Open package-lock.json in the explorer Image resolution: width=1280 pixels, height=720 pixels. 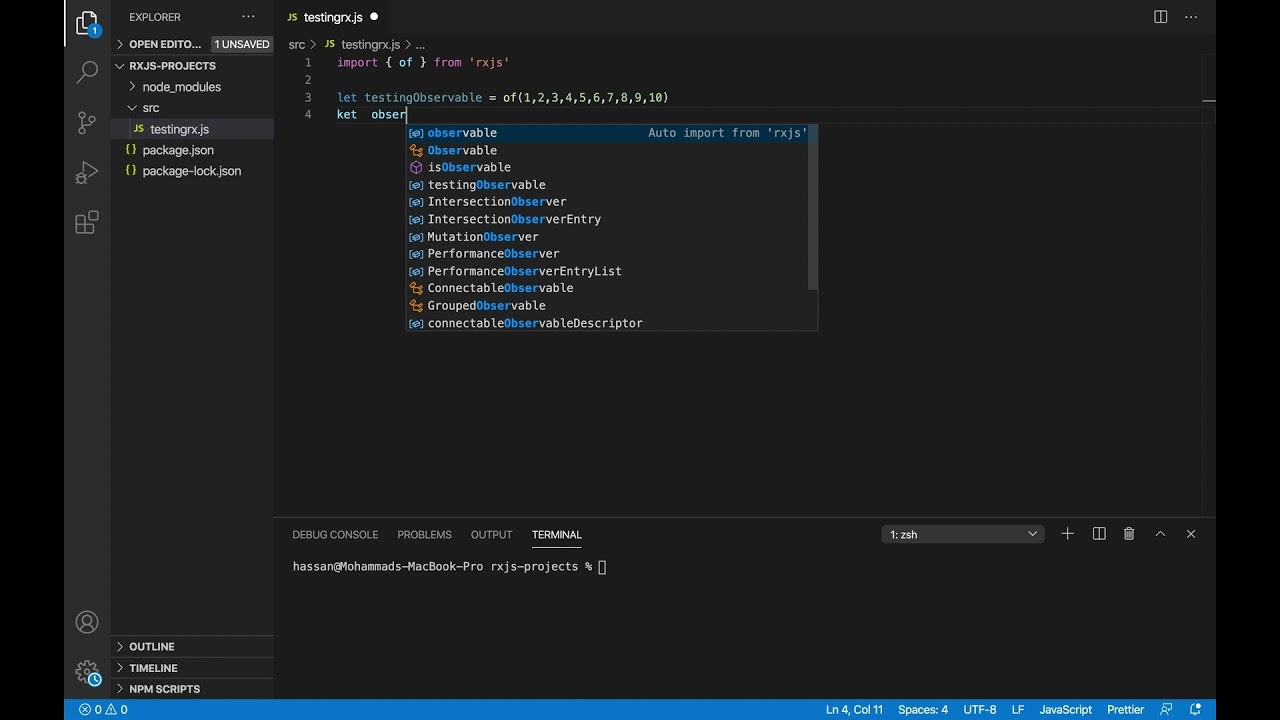pyautogui.click(x=191, y=171)
